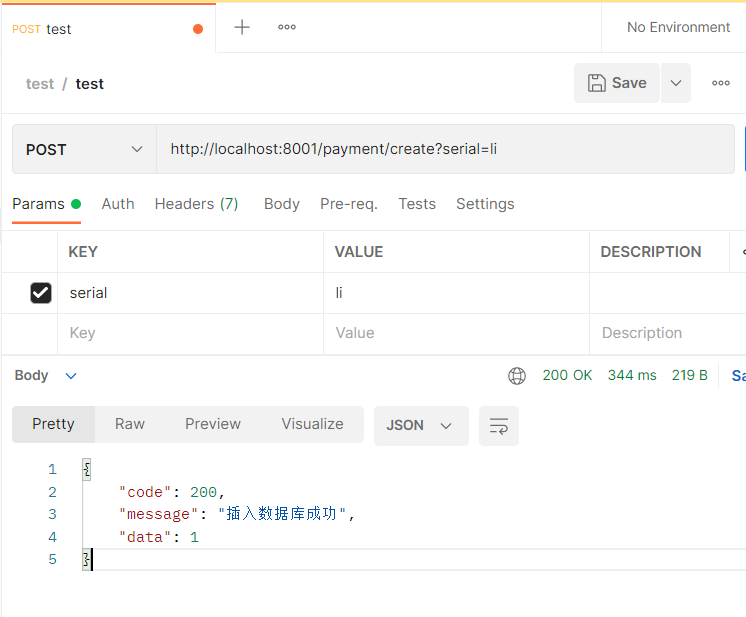
Task: Collapse JSON at opening brace on line 1
Action: point(87,470)
